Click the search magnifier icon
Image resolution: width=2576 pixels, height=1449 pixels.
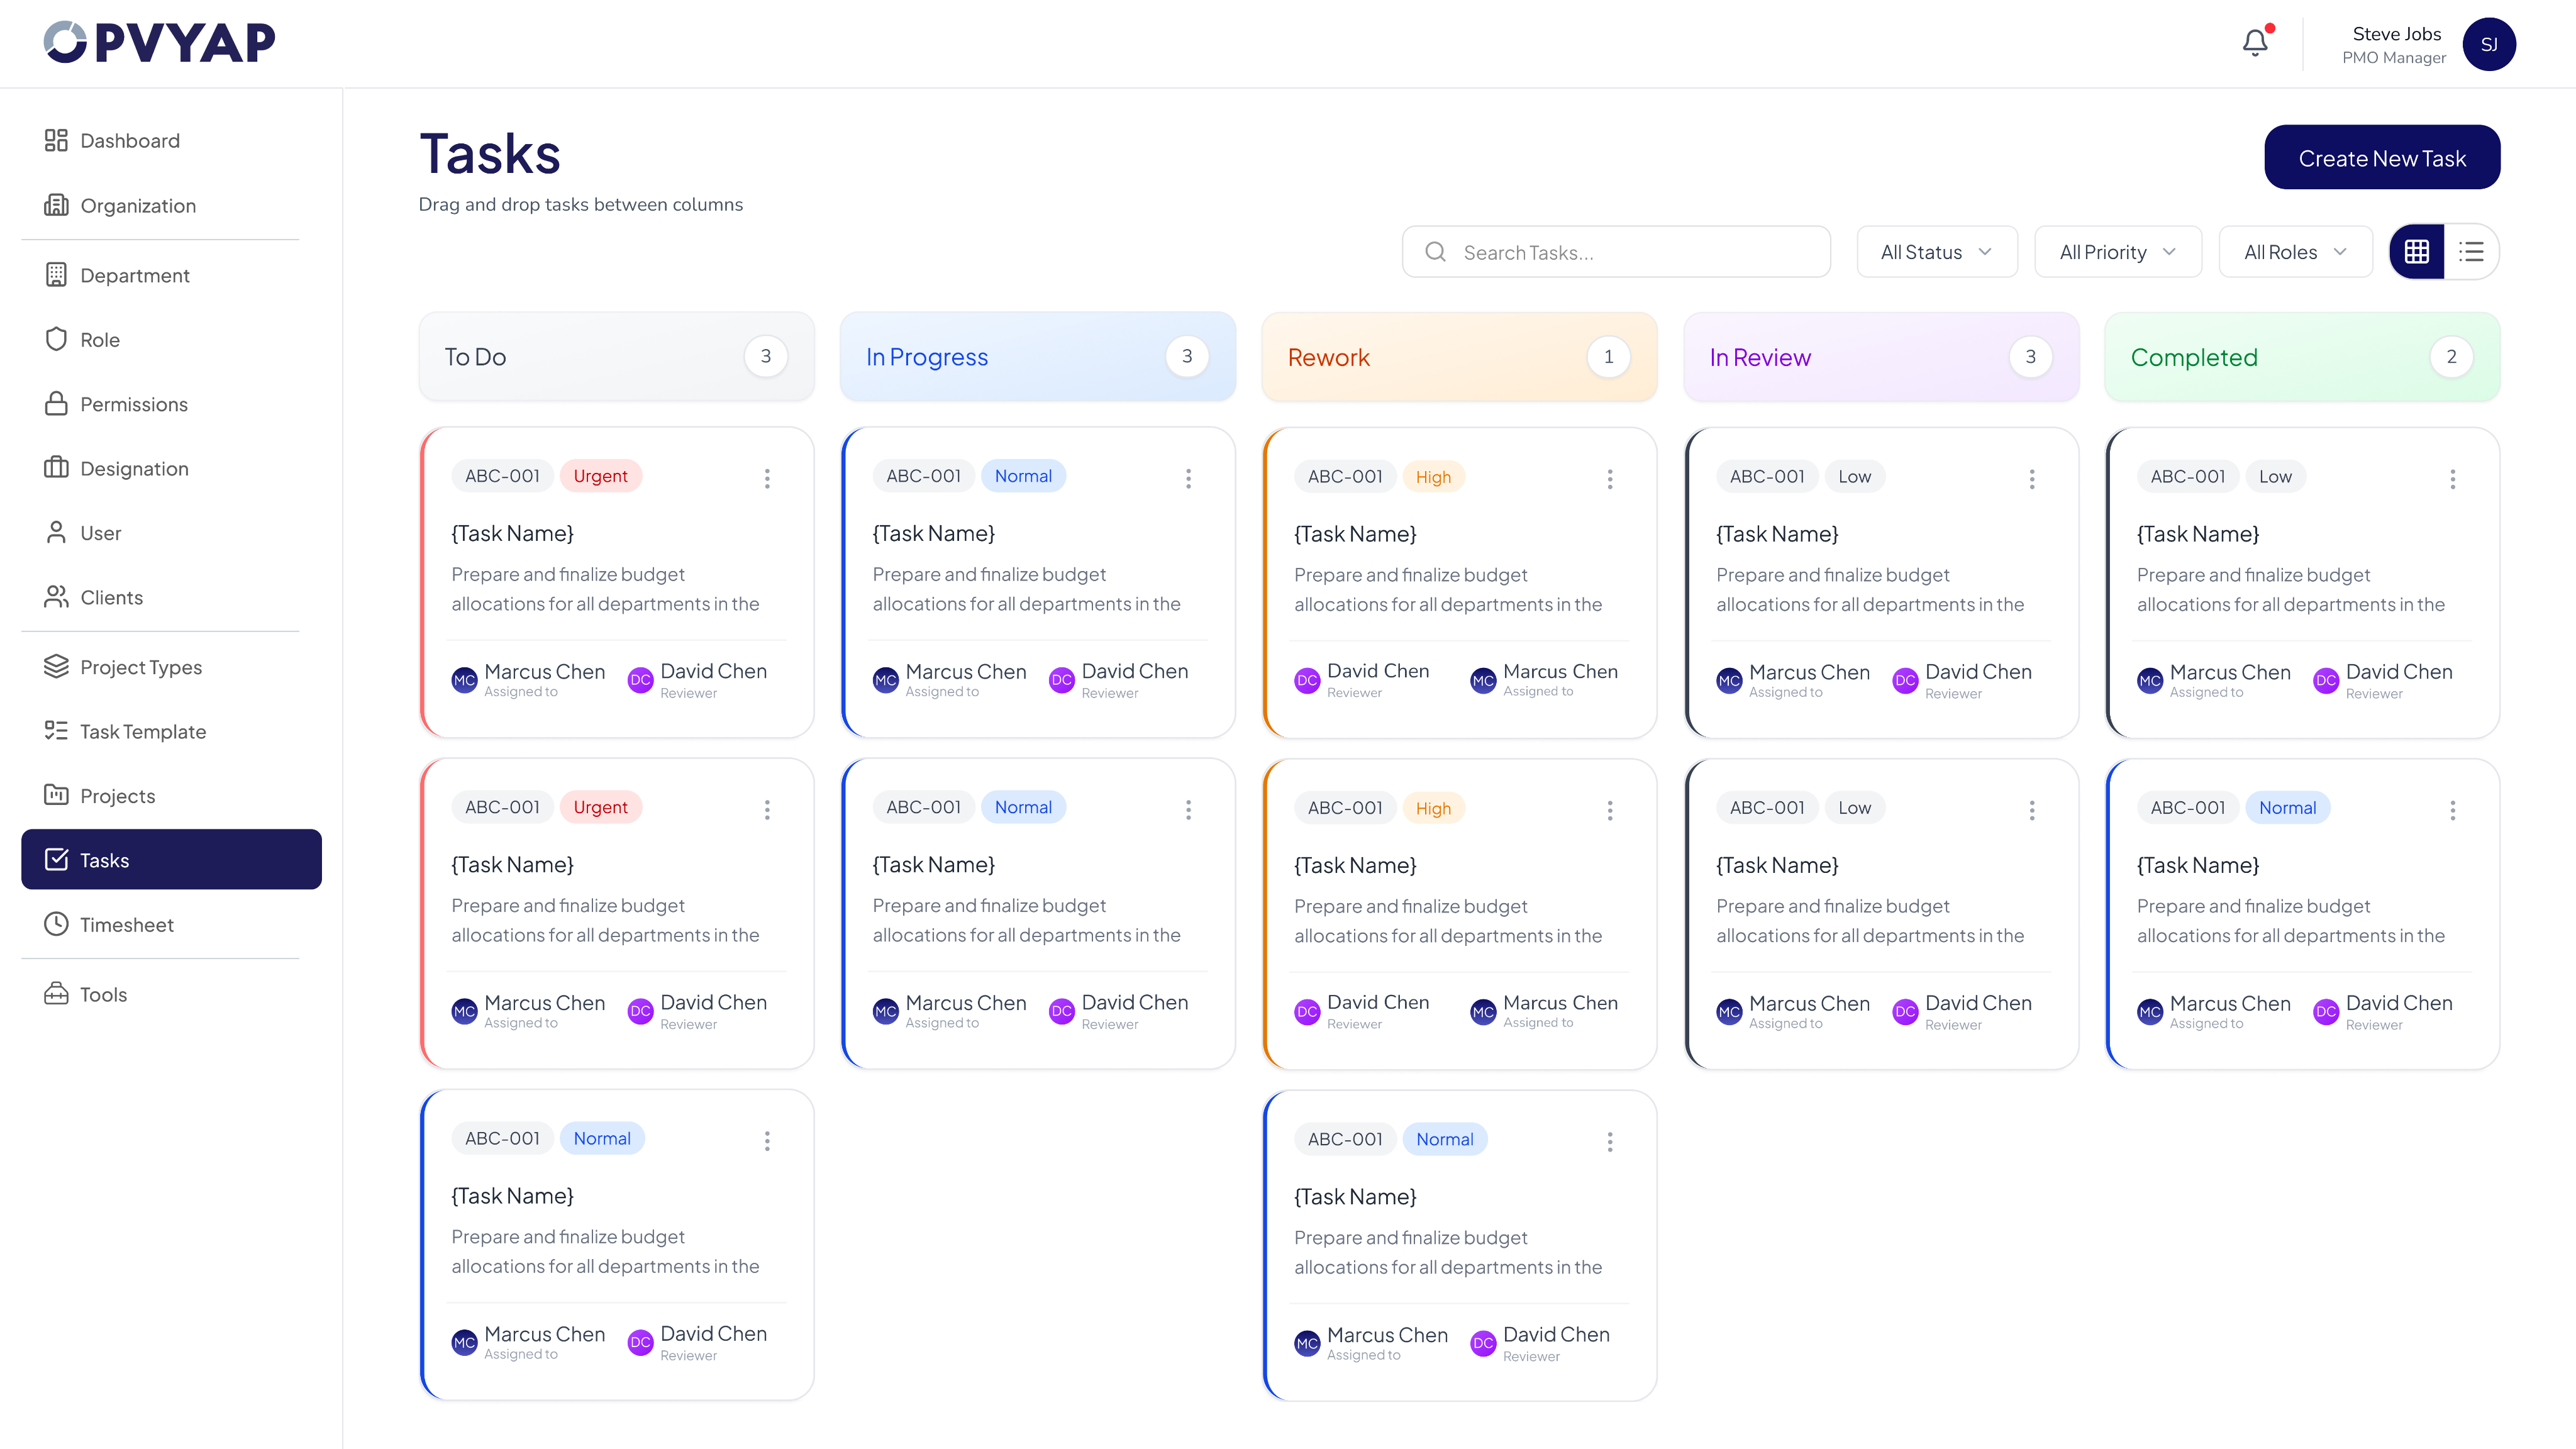[x=1435, y=251]
